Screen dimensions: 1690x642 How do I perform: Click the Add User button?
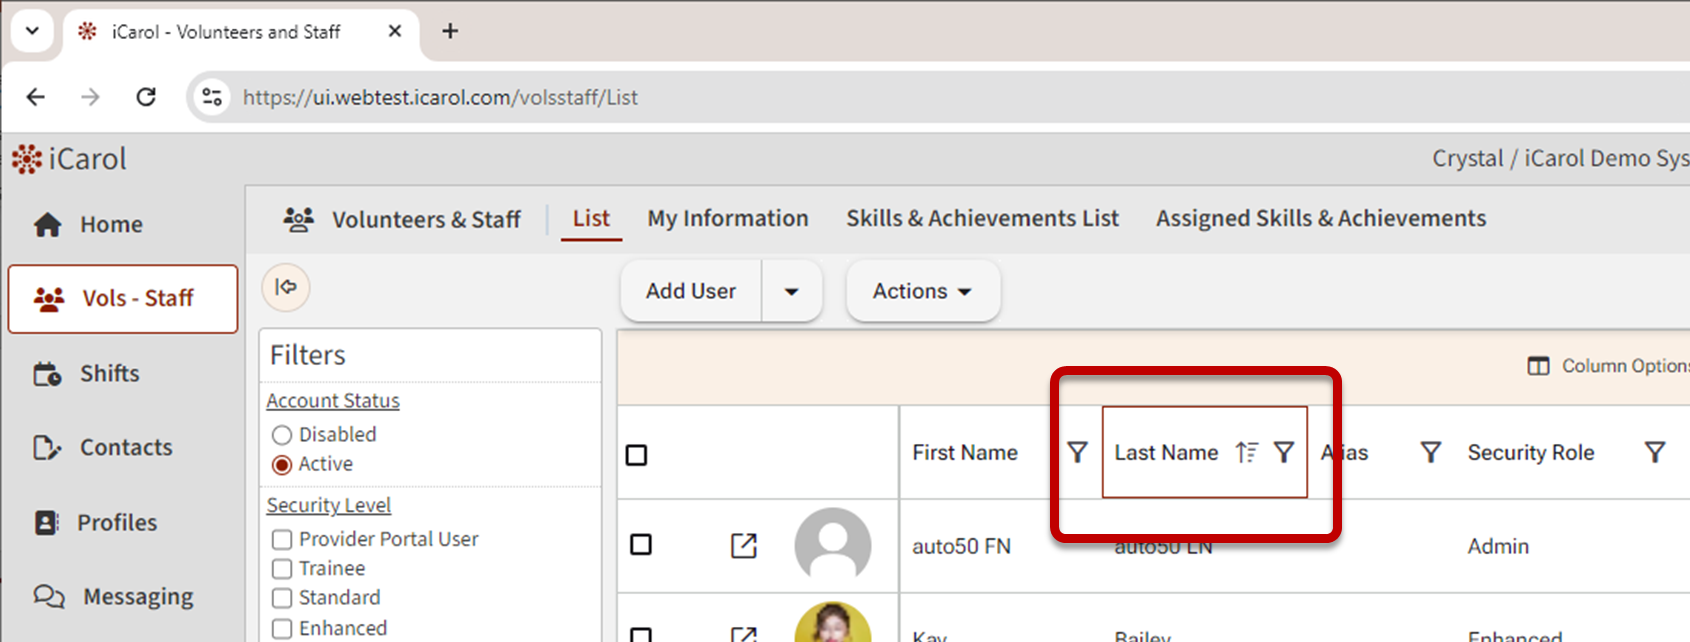690,291
